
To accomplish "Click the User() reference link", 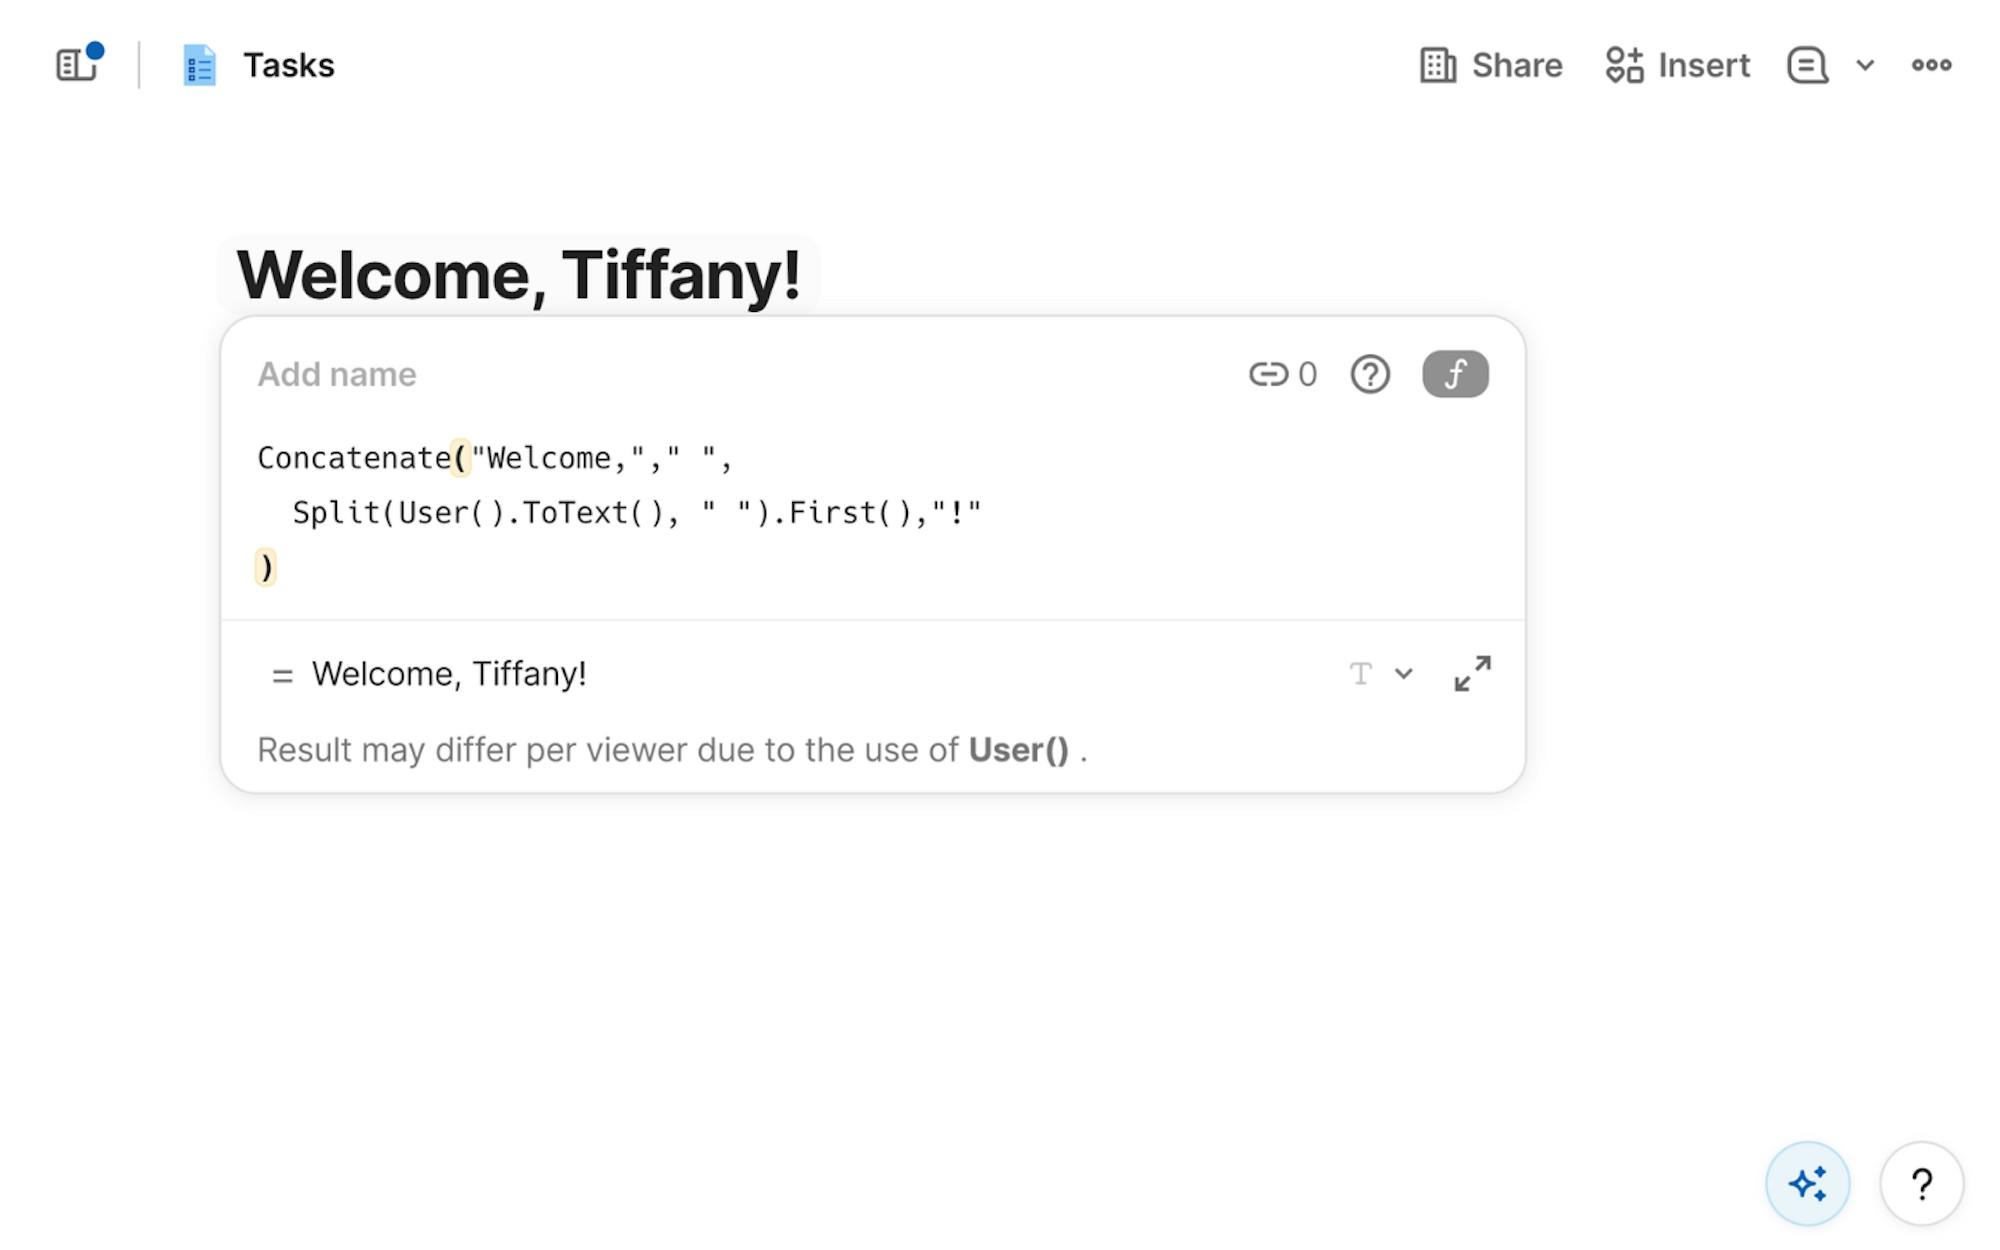I will coord(1018,750).
